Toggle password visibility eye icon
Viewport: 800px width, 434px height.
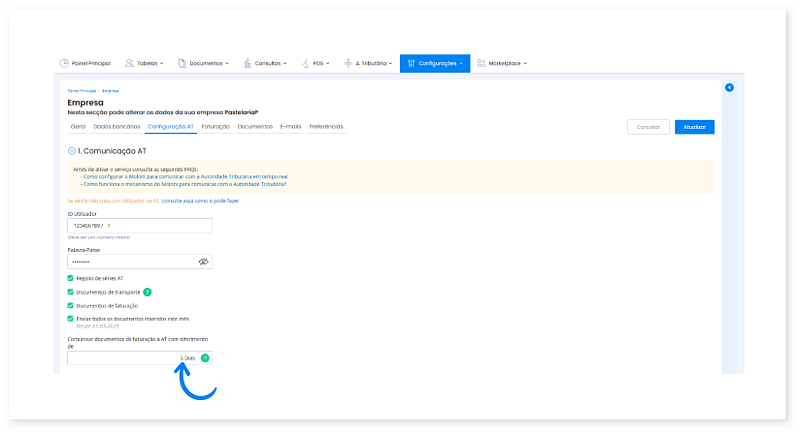click(x=202, y=261)
